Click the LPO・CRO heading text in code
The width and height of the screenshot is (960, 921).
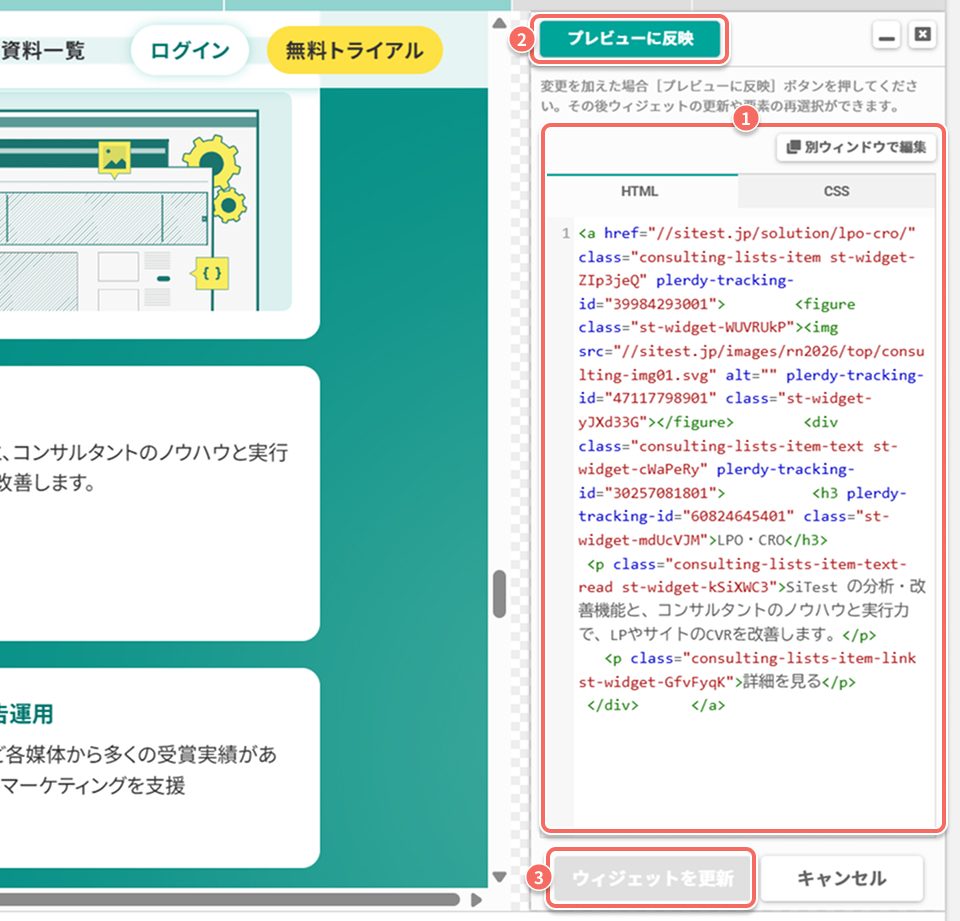coord(751,540)
